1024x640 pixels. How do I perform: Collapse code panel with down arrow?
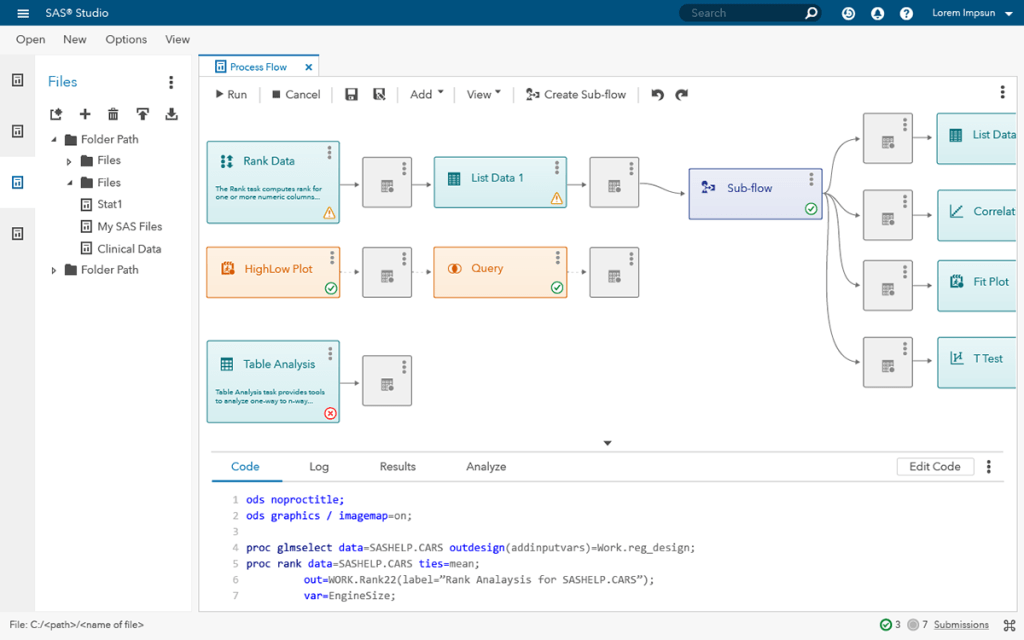pos(607,443)
